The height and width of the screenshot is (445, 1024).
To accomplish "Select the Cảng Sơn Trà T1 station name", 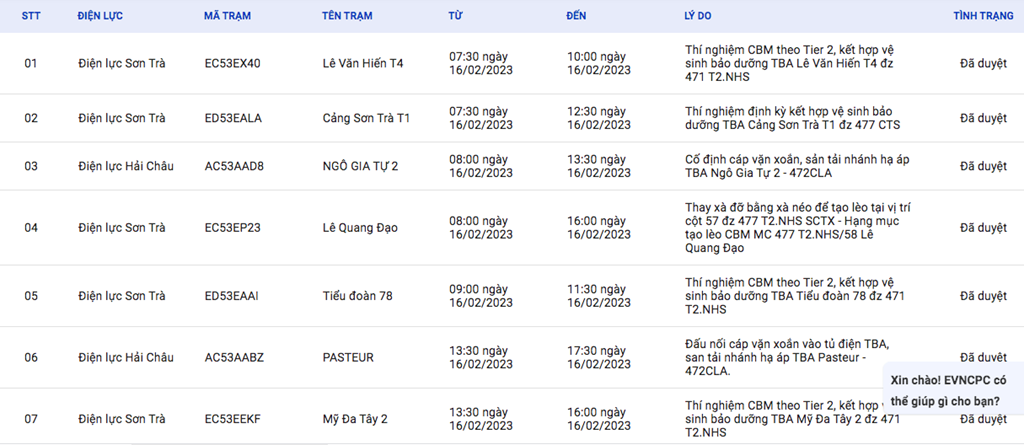I will coord(366,118).
